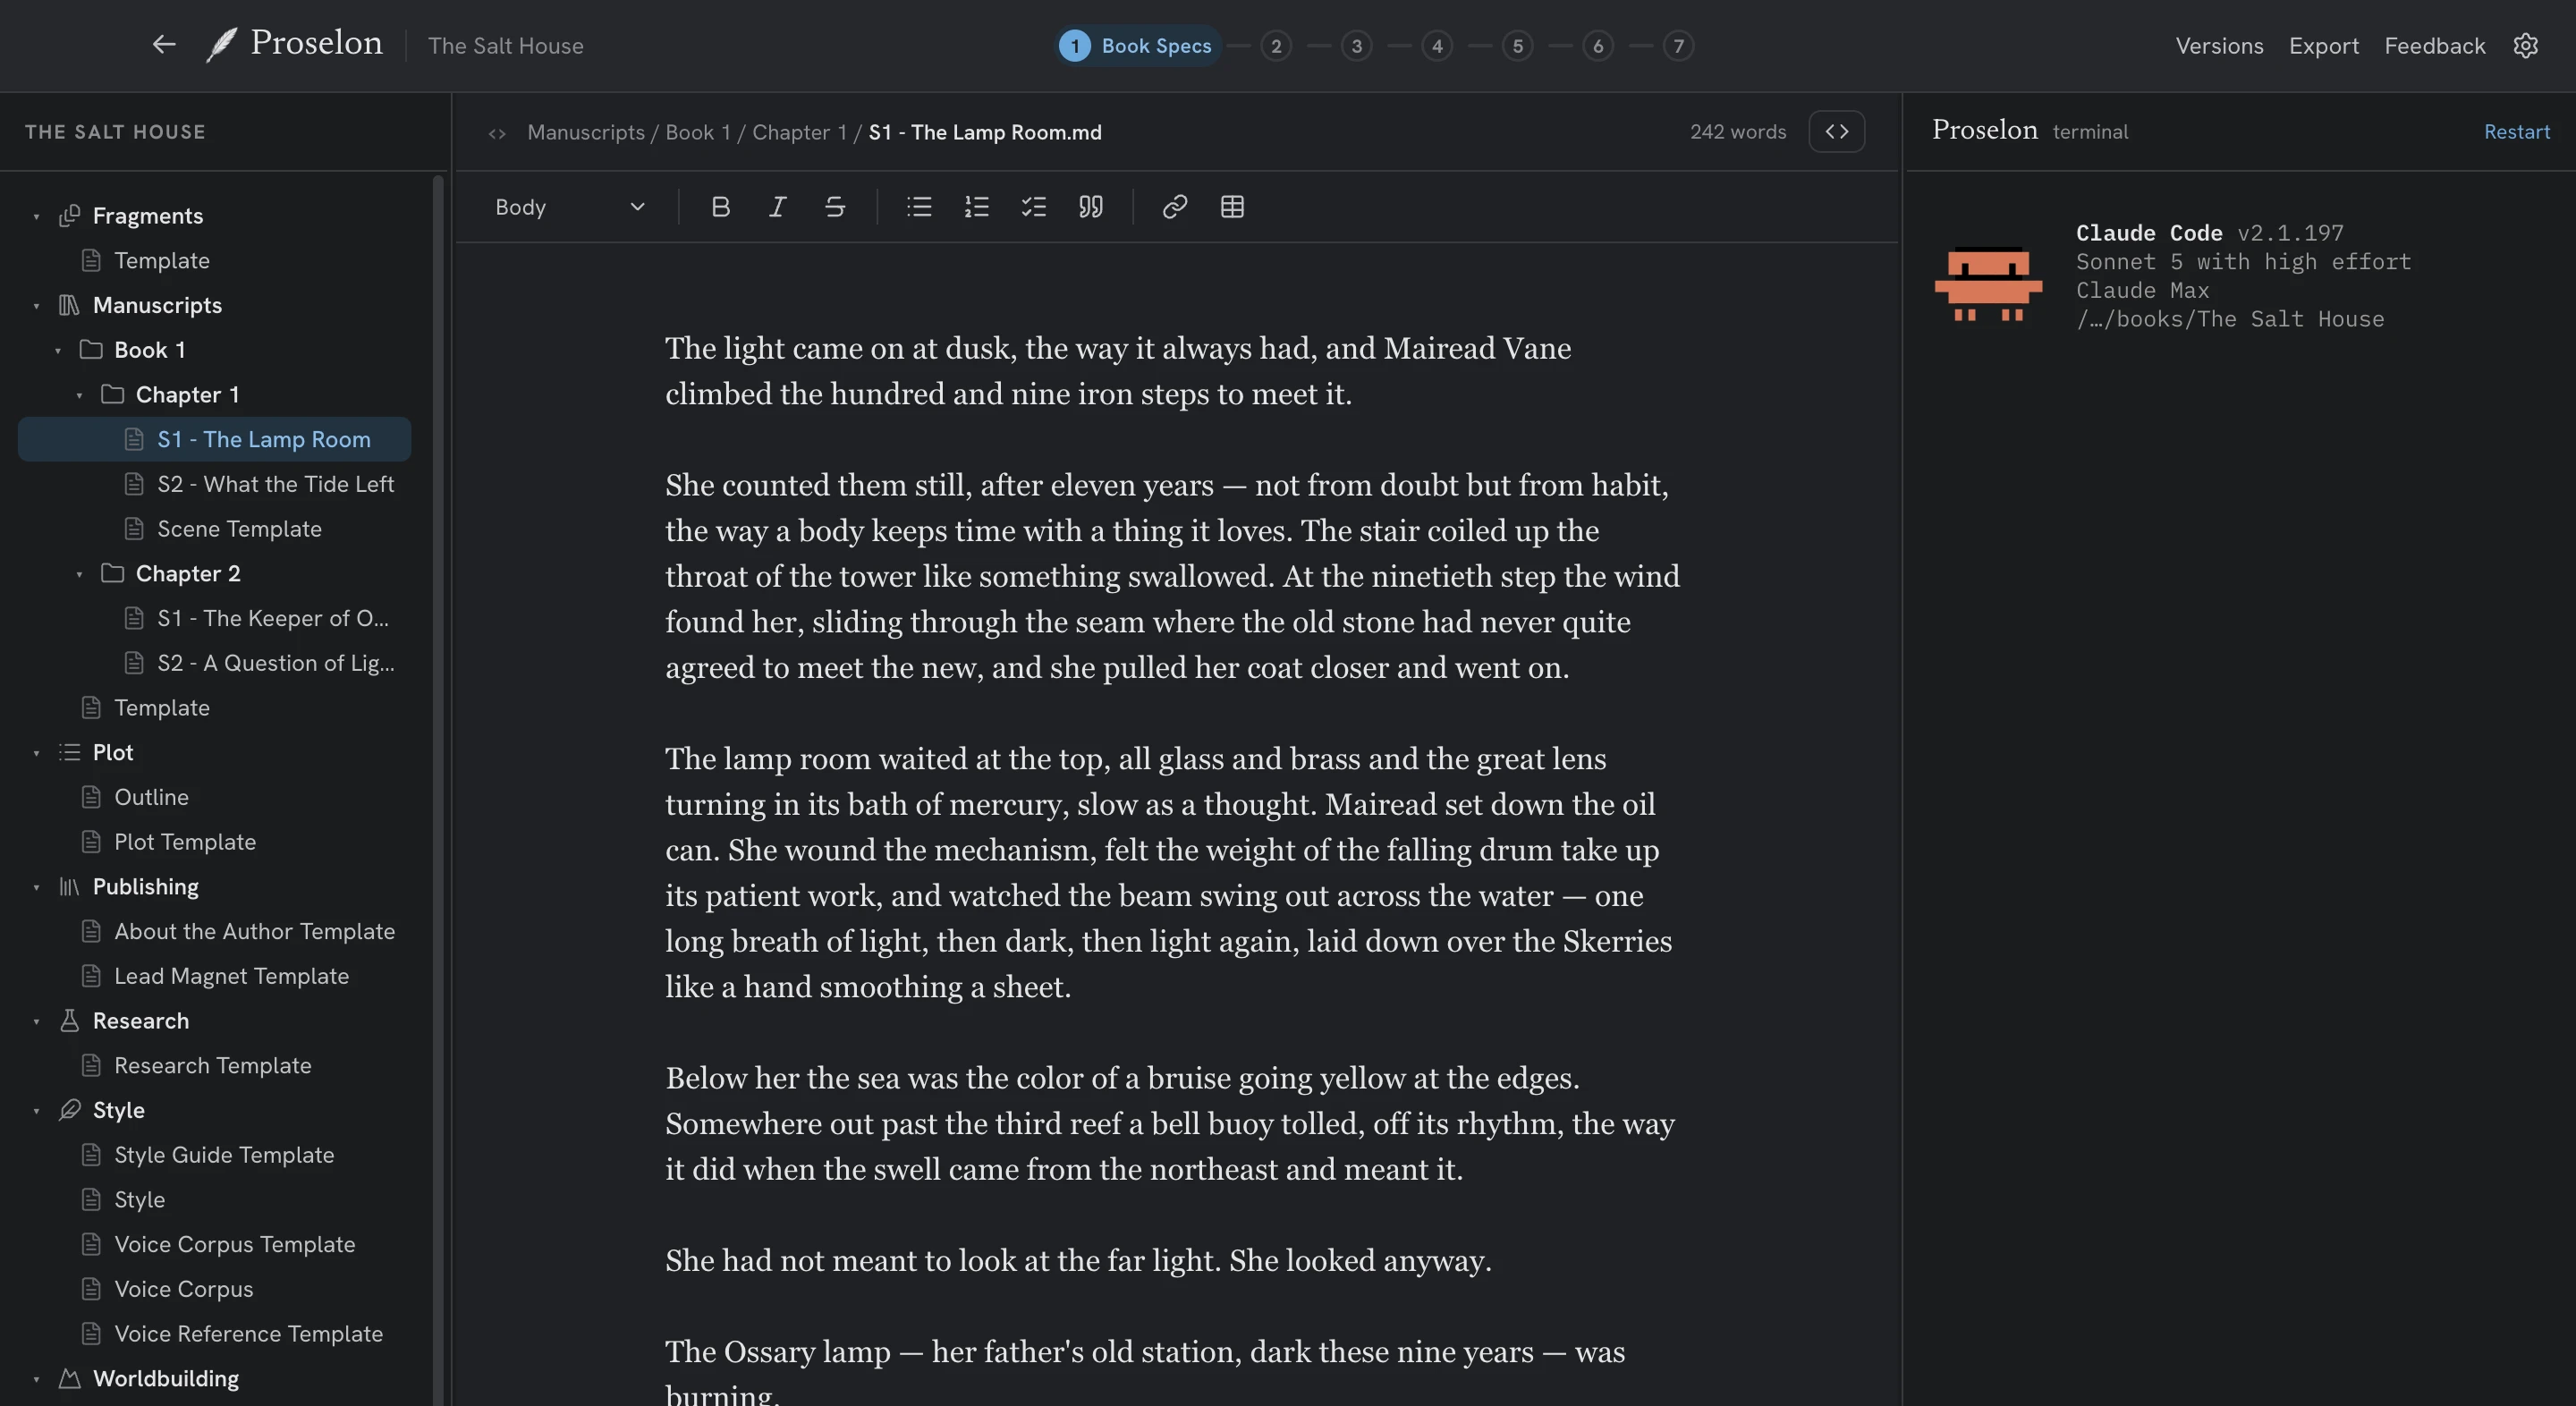Click Chapter 1 in the breadcrumb path

coord(799,132)
